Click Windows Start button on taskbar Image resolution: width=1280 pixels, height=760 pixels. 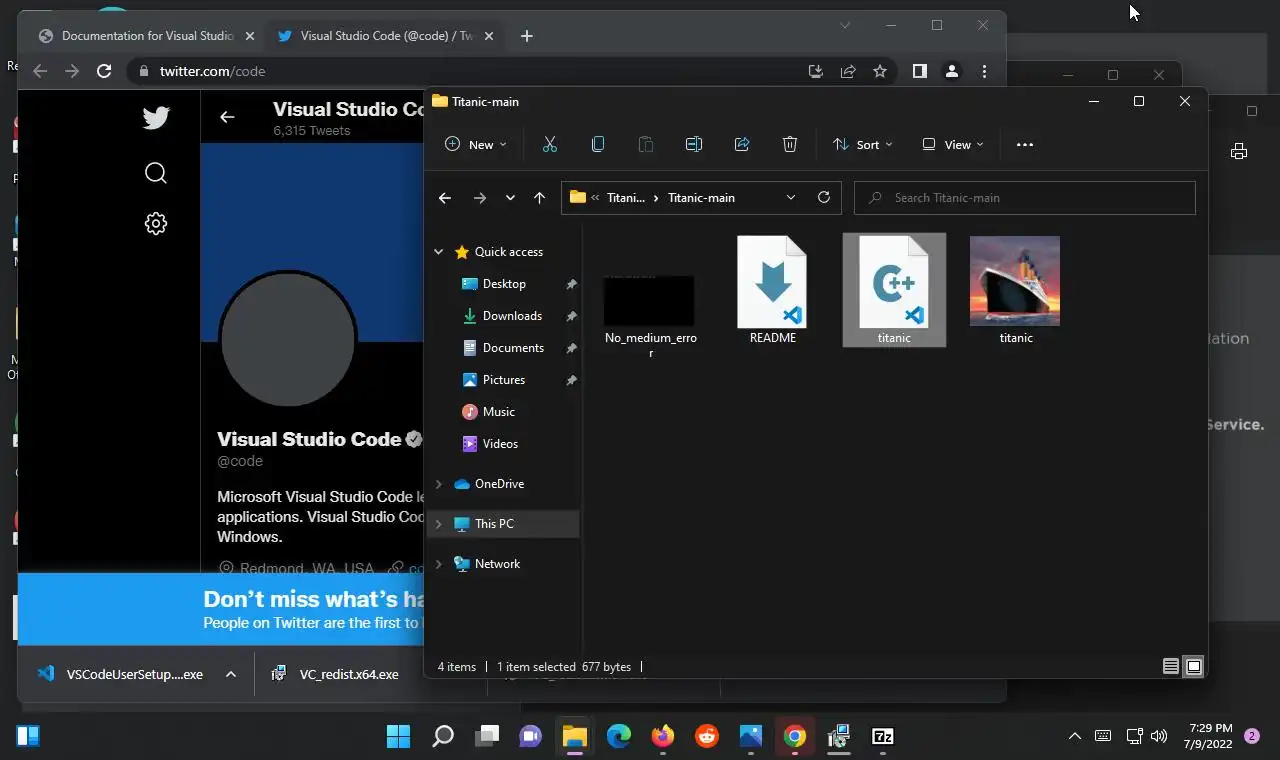pos(398,737)
